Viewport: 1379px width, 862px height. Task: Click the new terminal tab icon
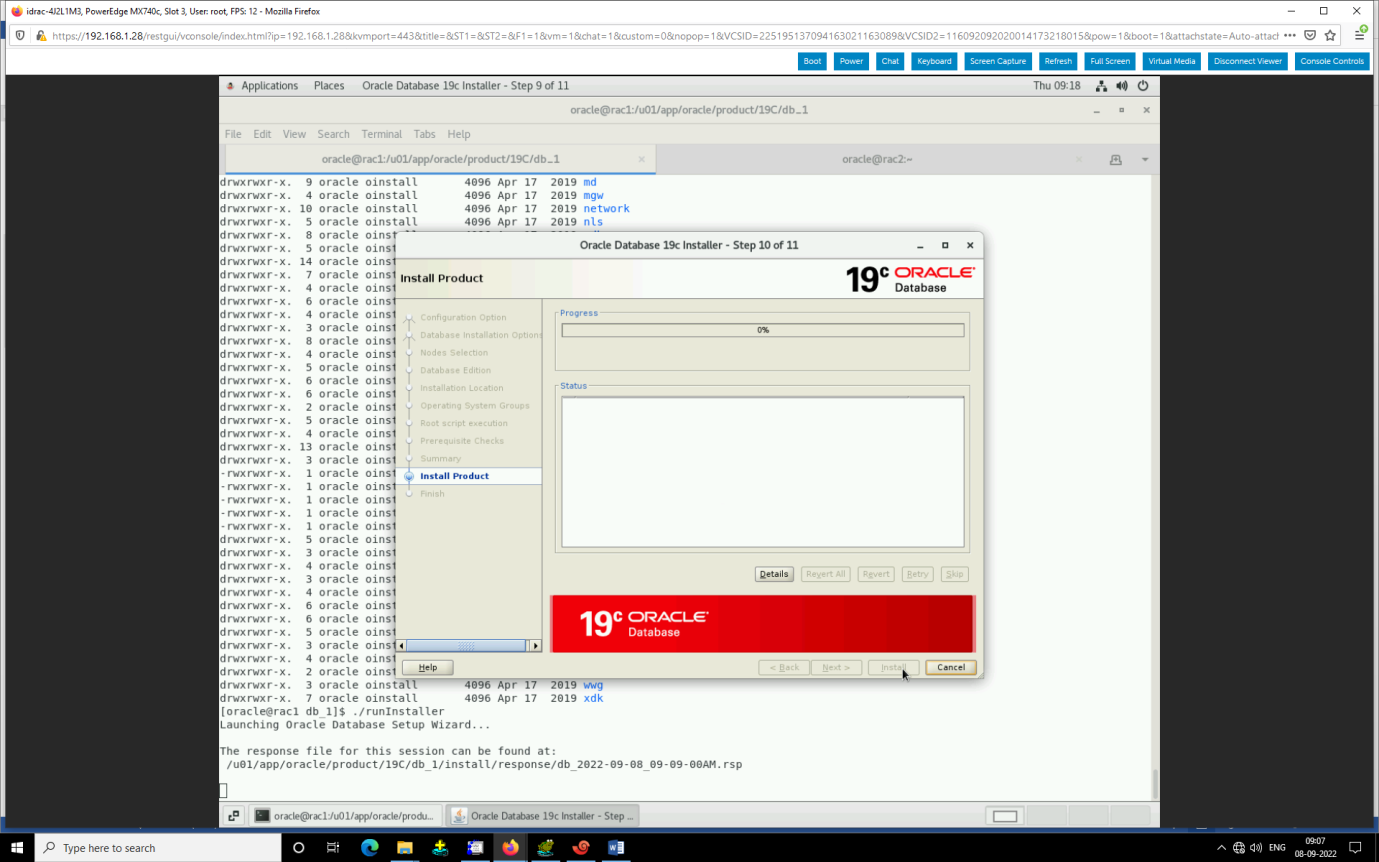click(x=1116, y=160)
